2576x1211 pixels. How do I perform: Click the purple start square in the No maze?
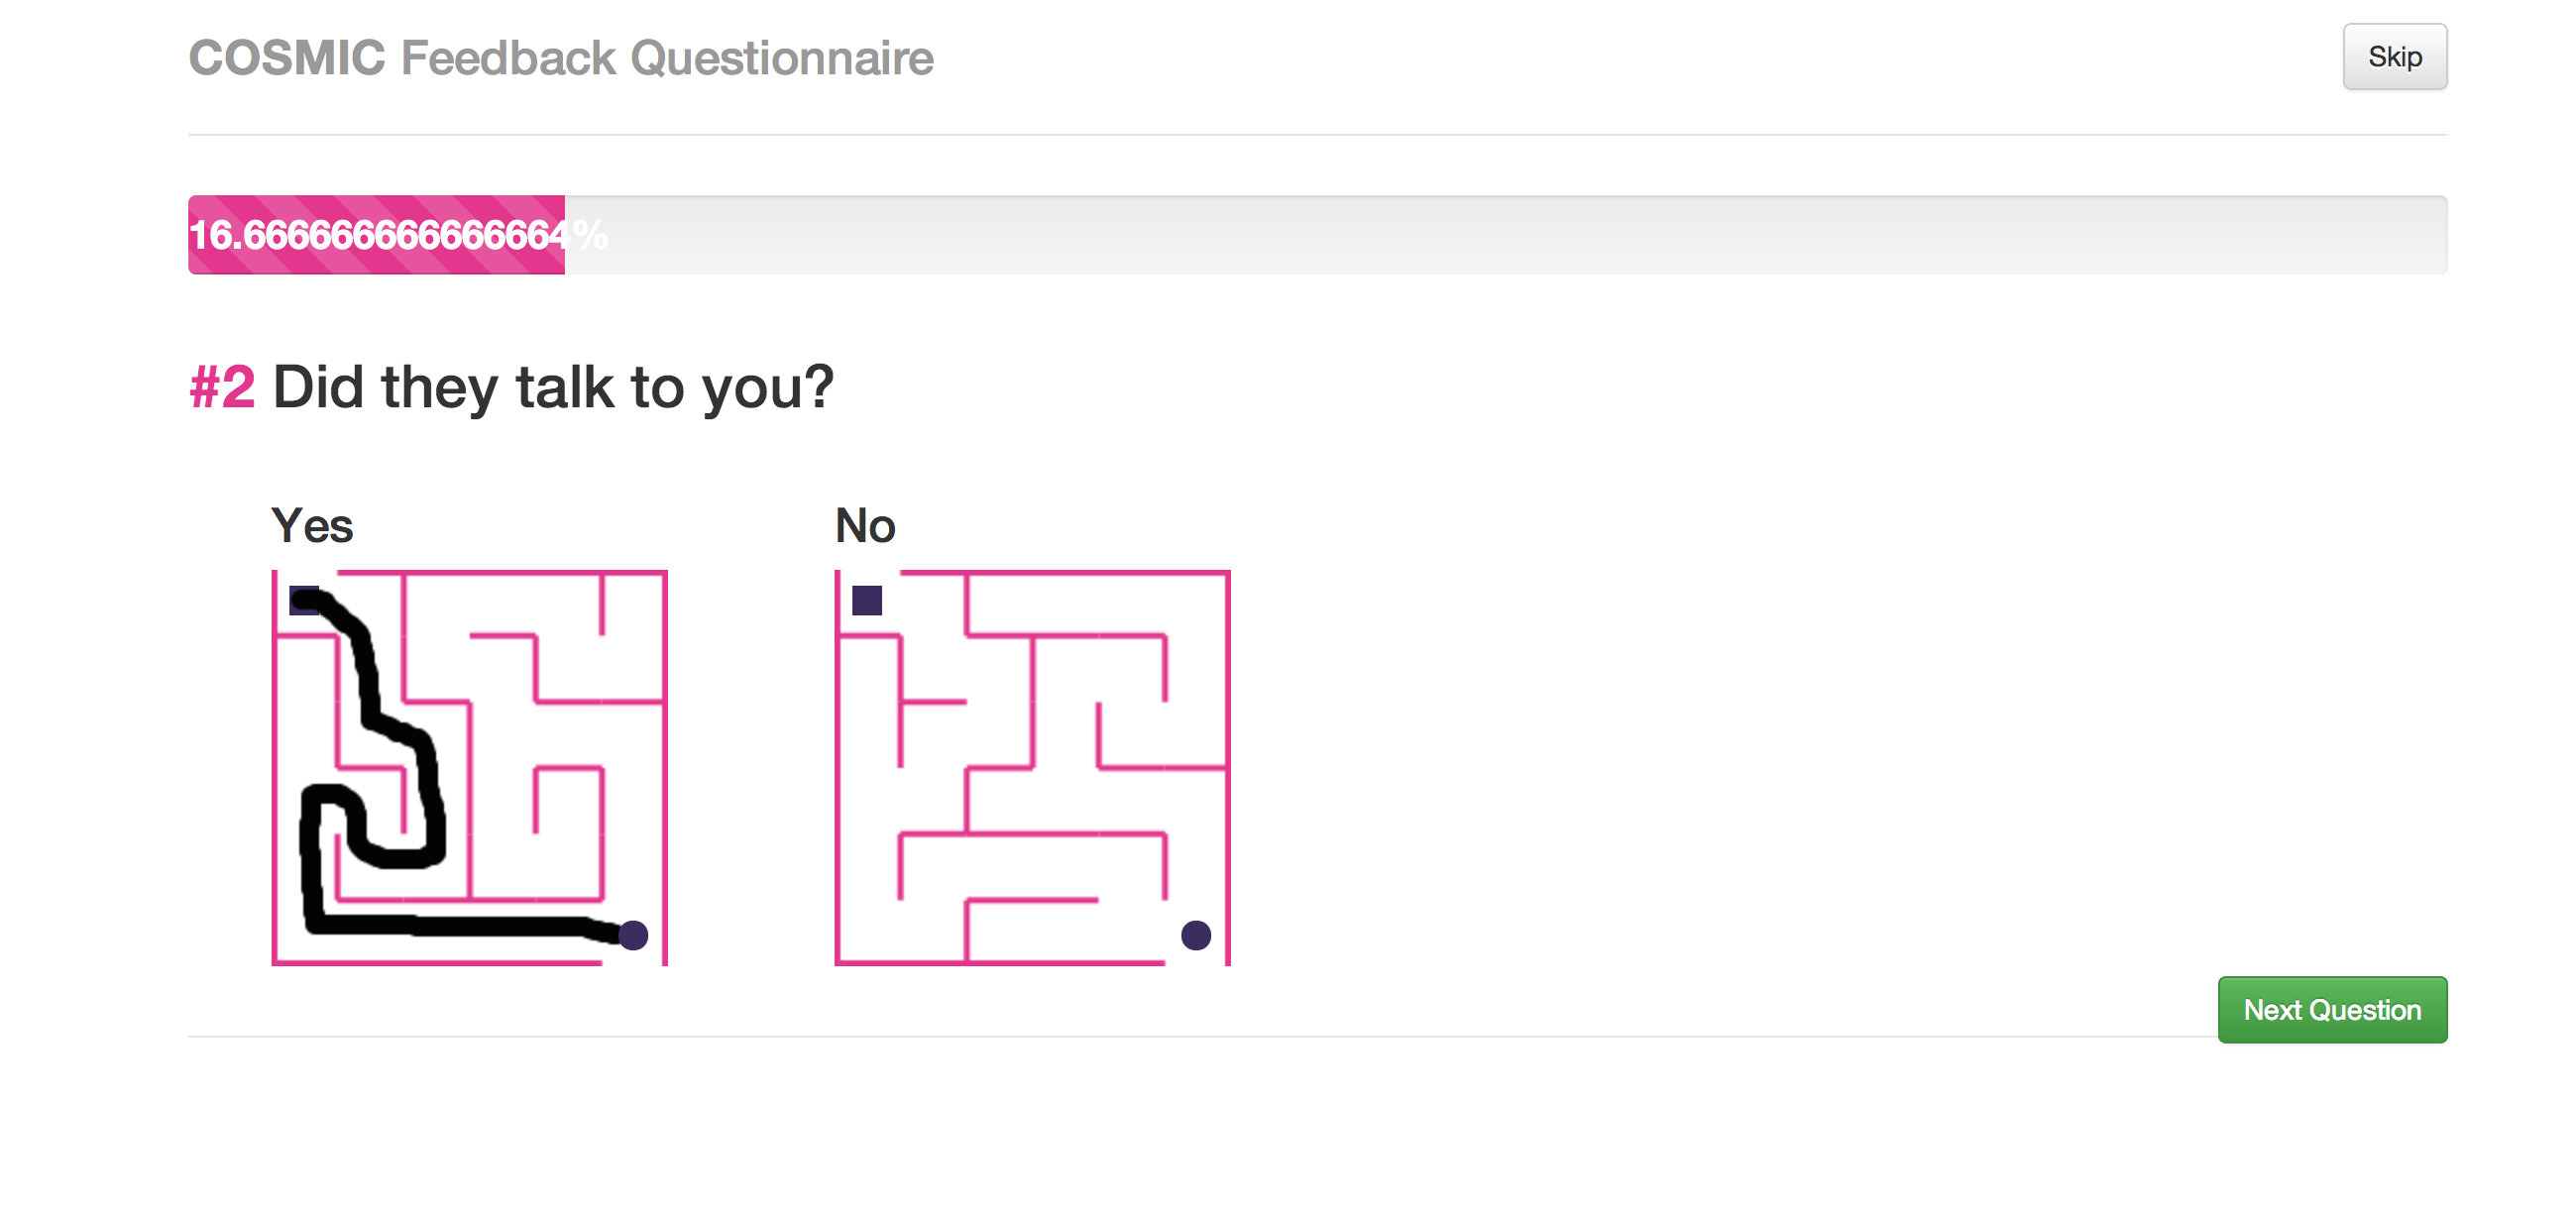(867, 600)
